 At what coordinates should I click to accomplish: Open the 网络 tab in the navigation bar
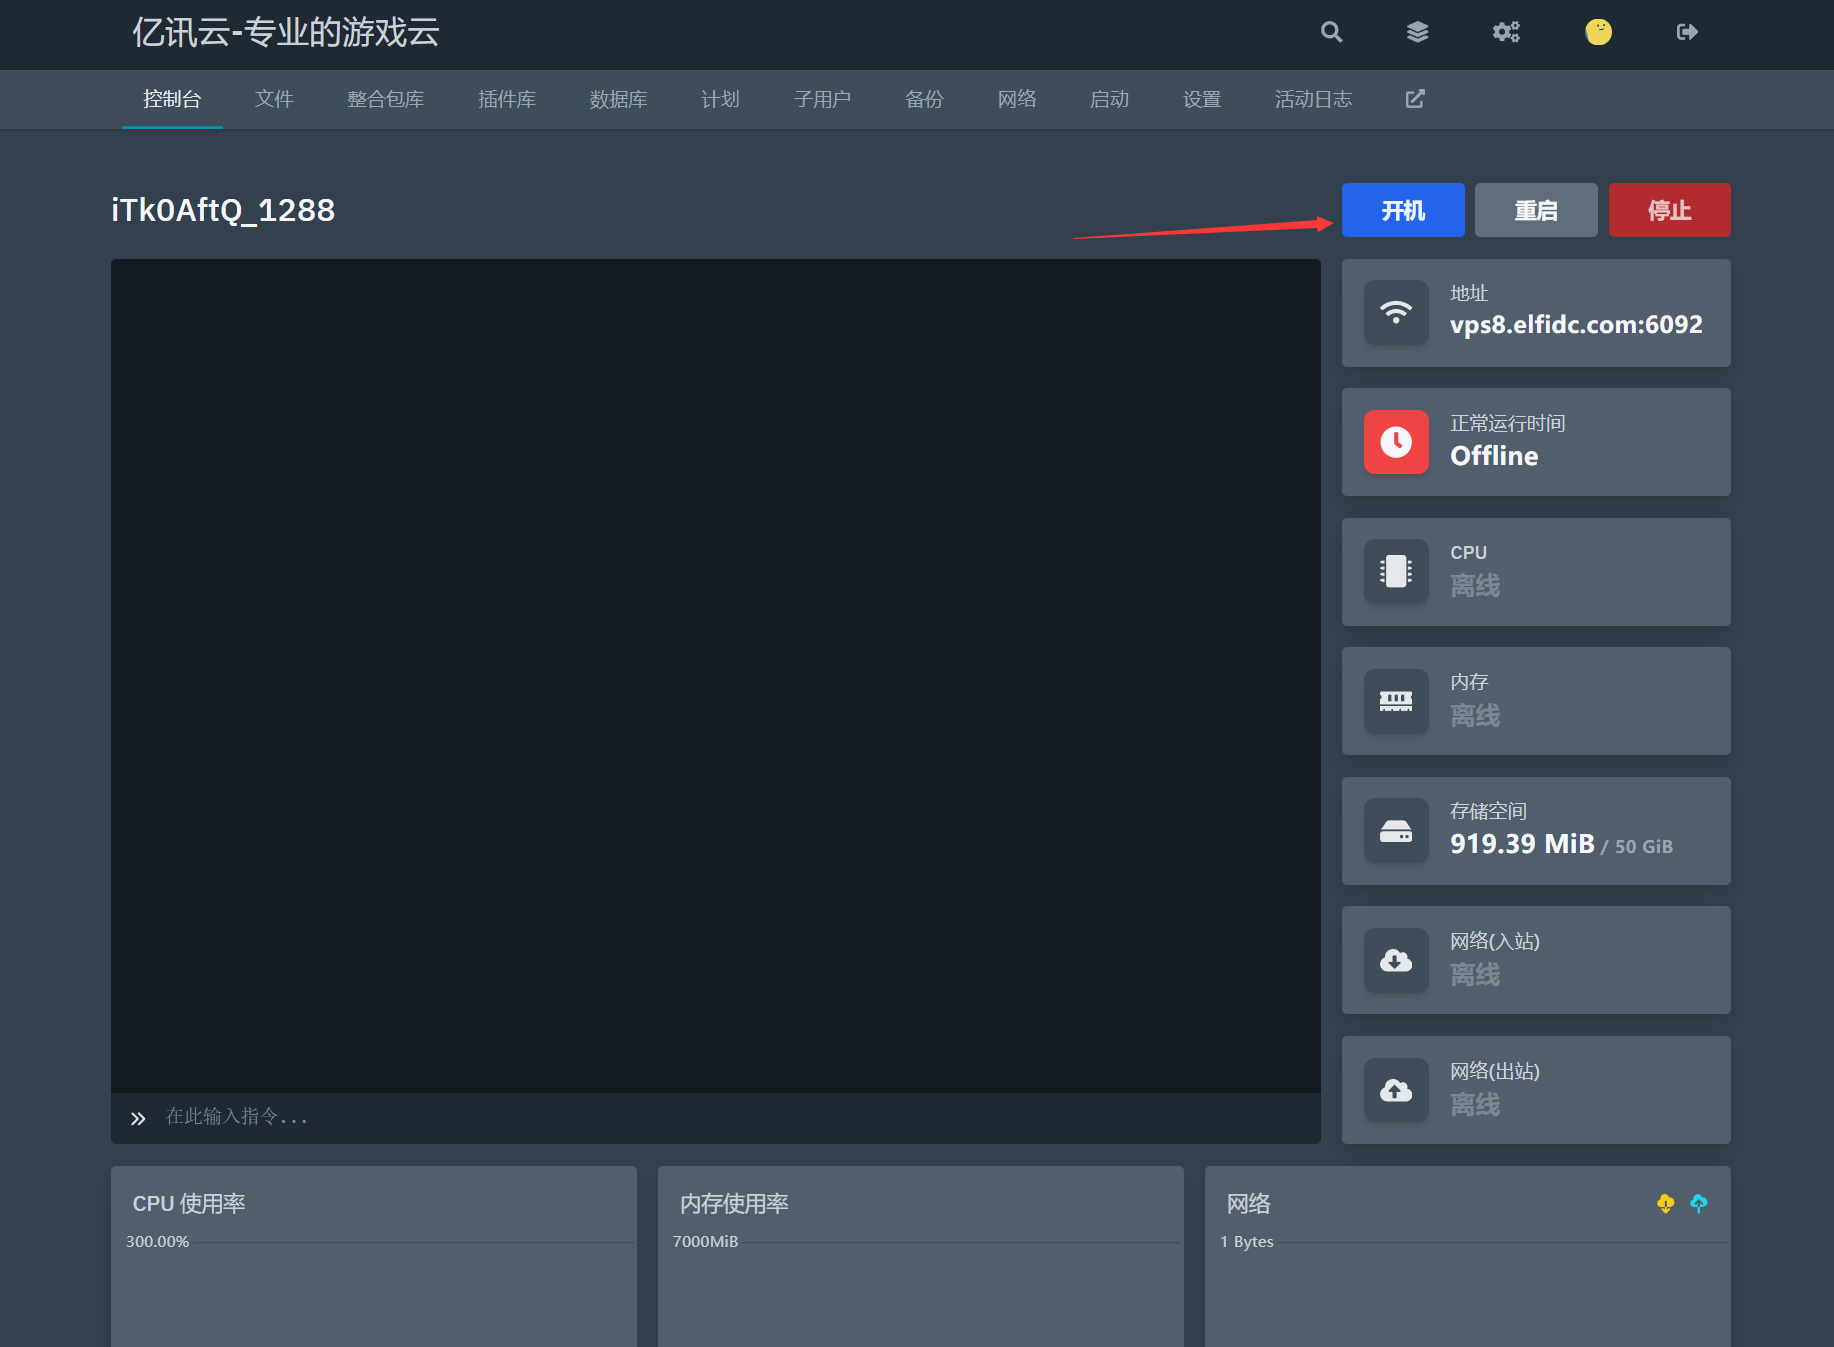pos(1017,99)
